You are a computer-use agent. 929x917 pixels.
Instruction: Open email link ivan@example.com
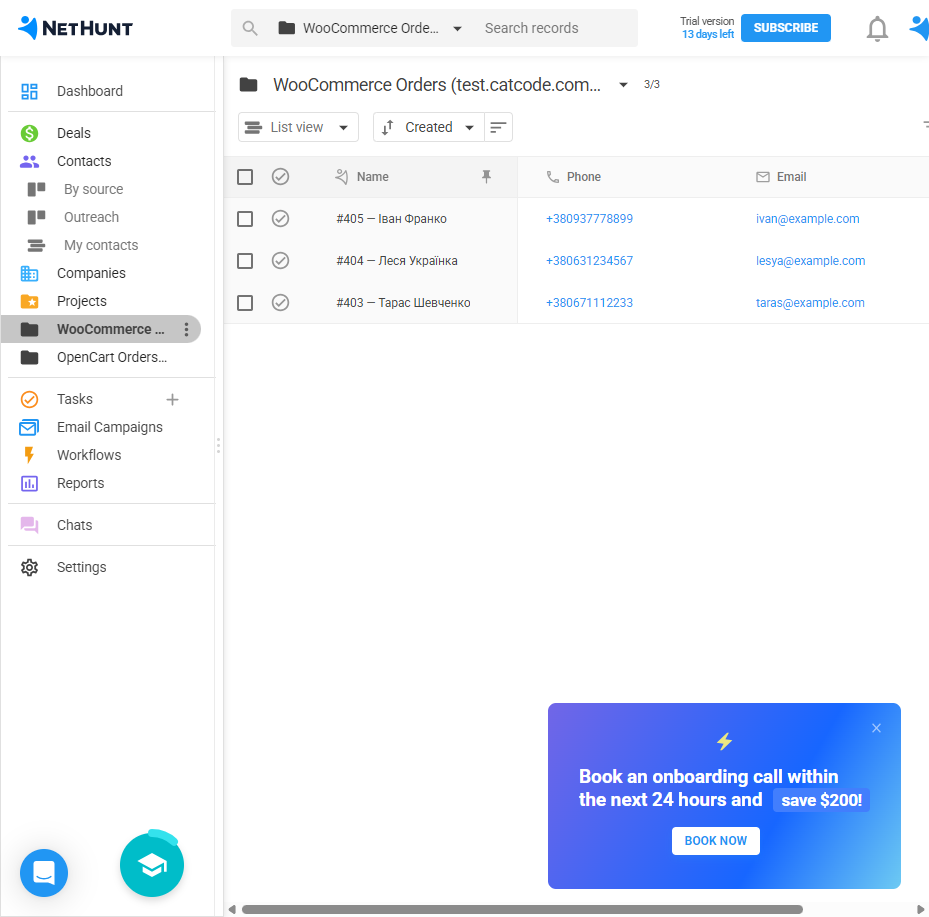(x=807, y=219)
